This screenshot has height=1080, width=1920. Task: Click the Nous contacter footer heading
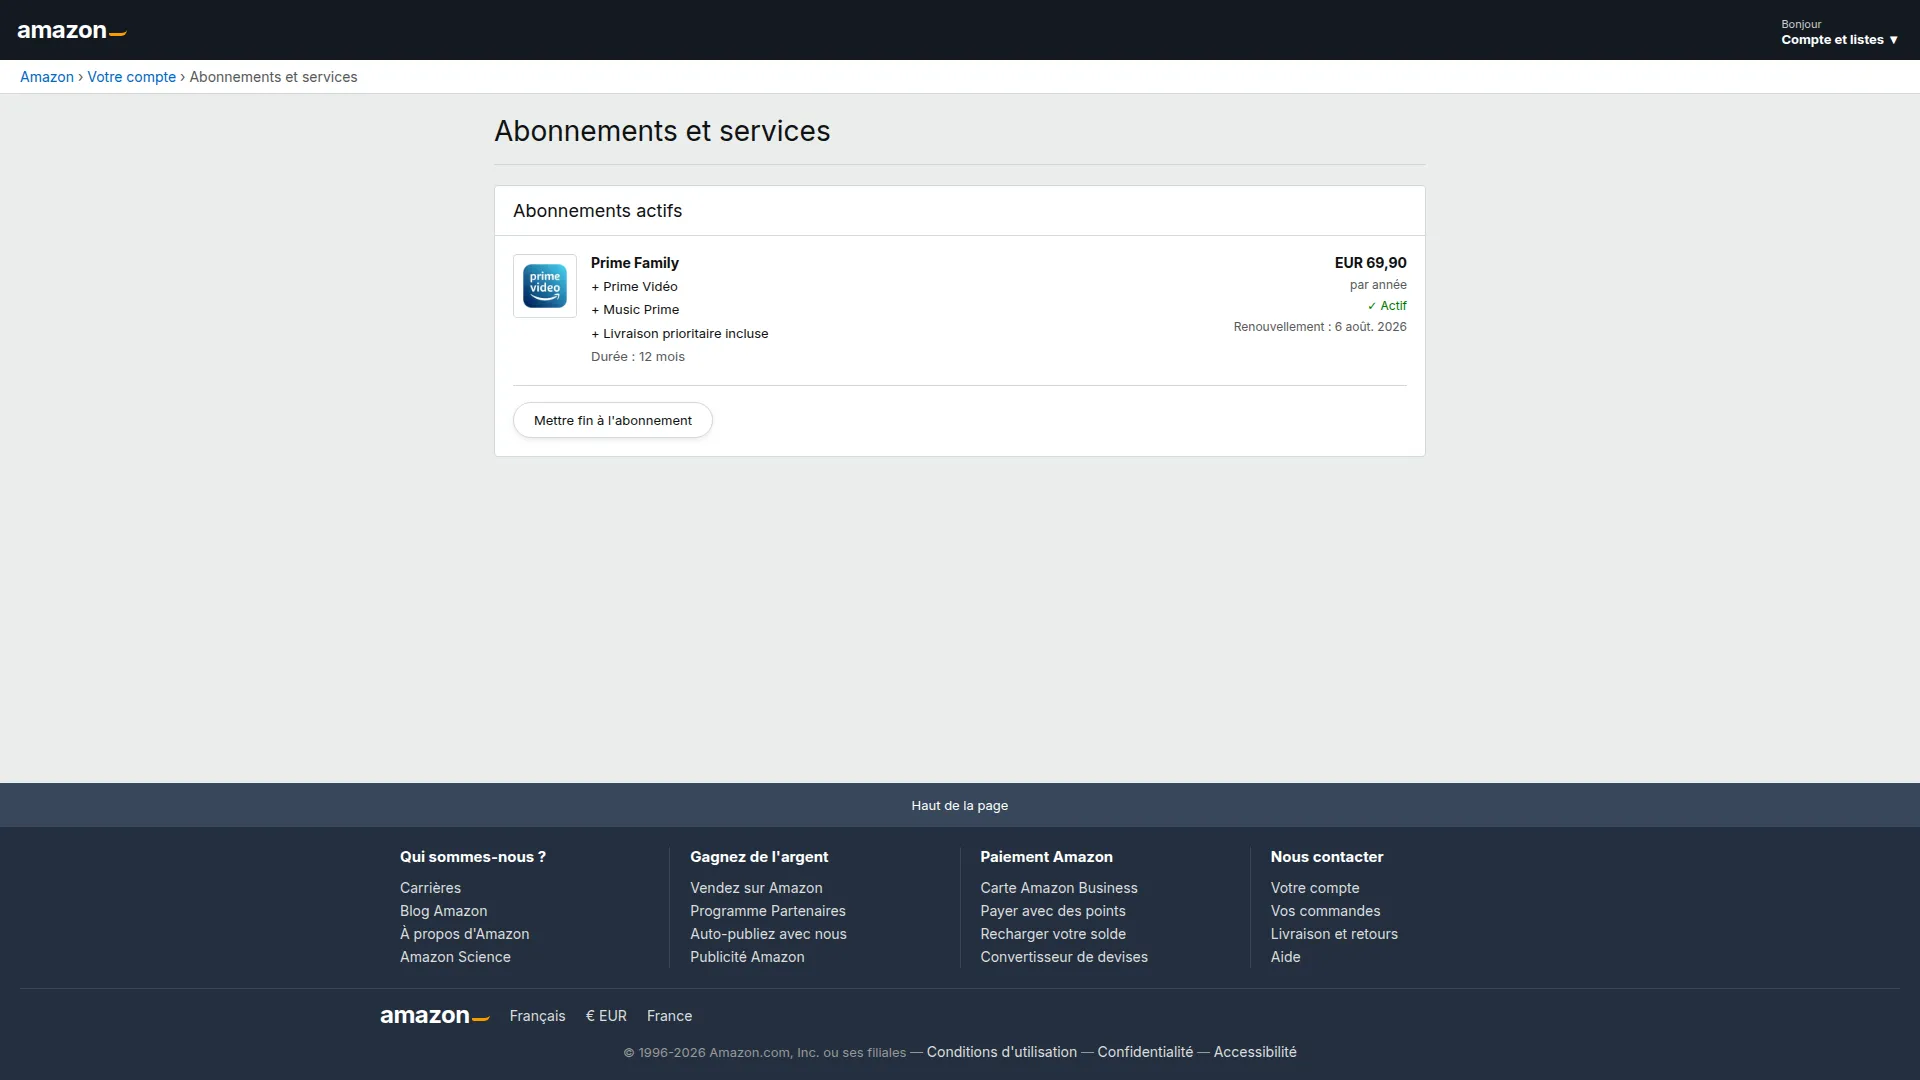point(1327,857)
